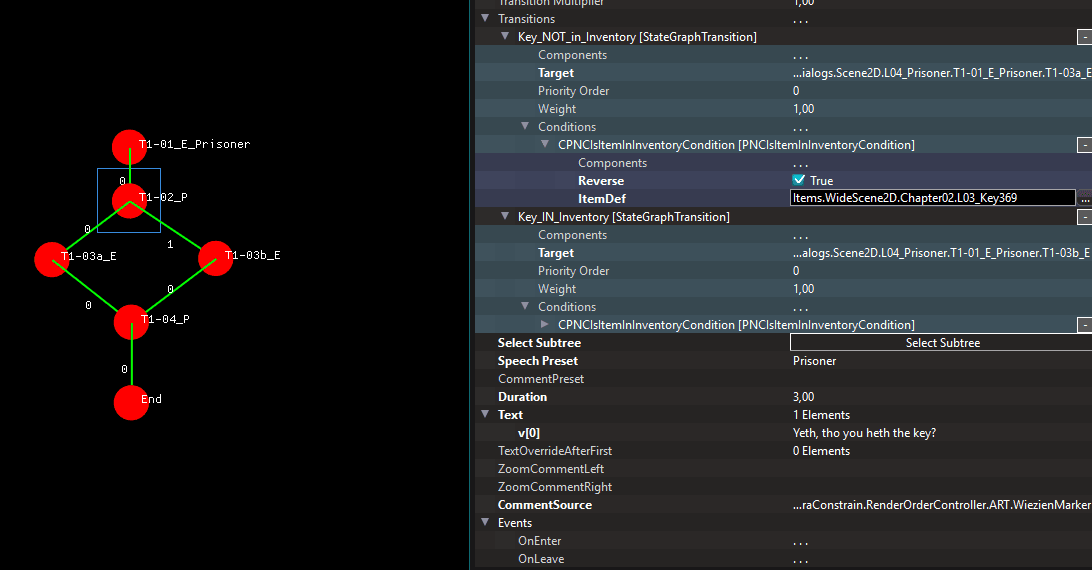Collapse Conditions under Key_NOT_in_Inventory
Screen dimensions: 1092x570
click(526, 126)
